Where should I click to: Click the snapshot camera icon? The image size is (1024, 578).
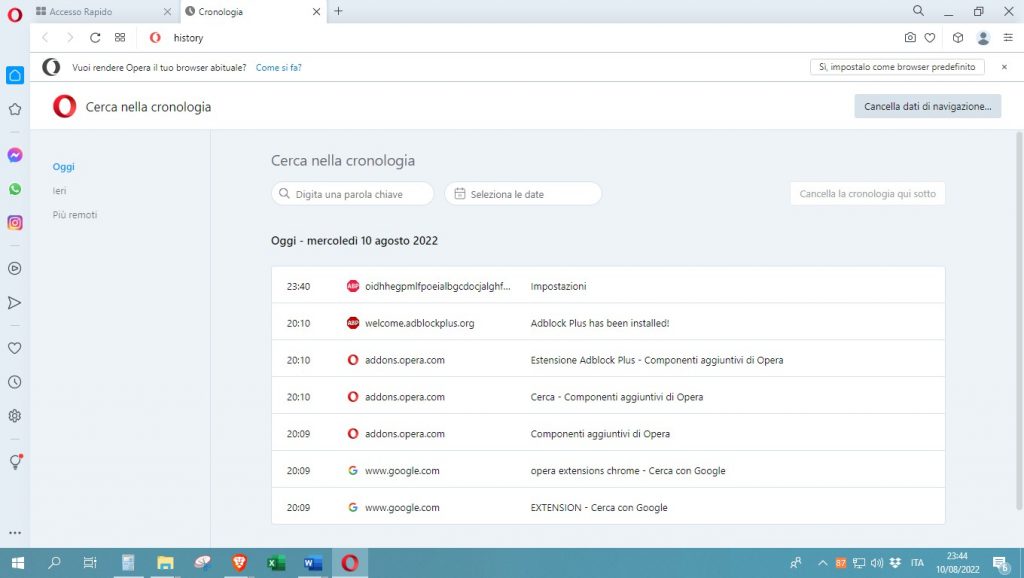[909, 38]
